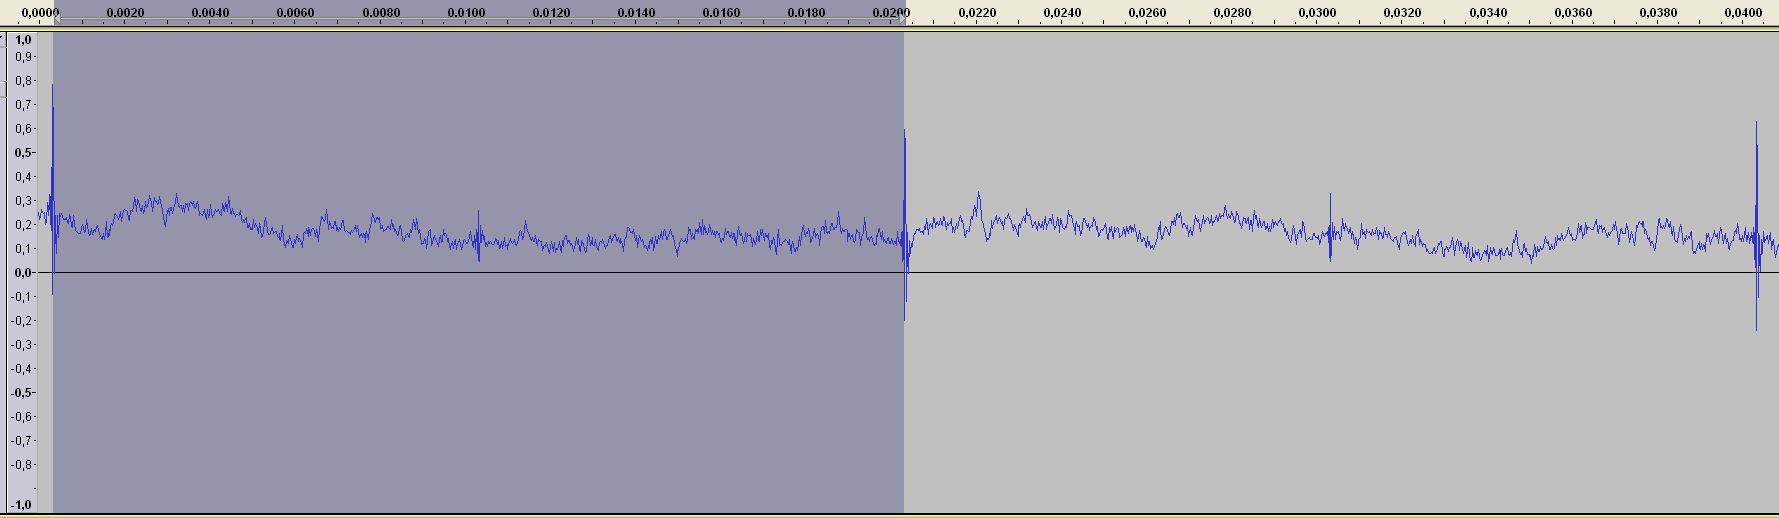This screenshot has height=518, width=1779.
Task: Click the 0,5 label on the amplitude scale
Action: click(x=23, y=153)
